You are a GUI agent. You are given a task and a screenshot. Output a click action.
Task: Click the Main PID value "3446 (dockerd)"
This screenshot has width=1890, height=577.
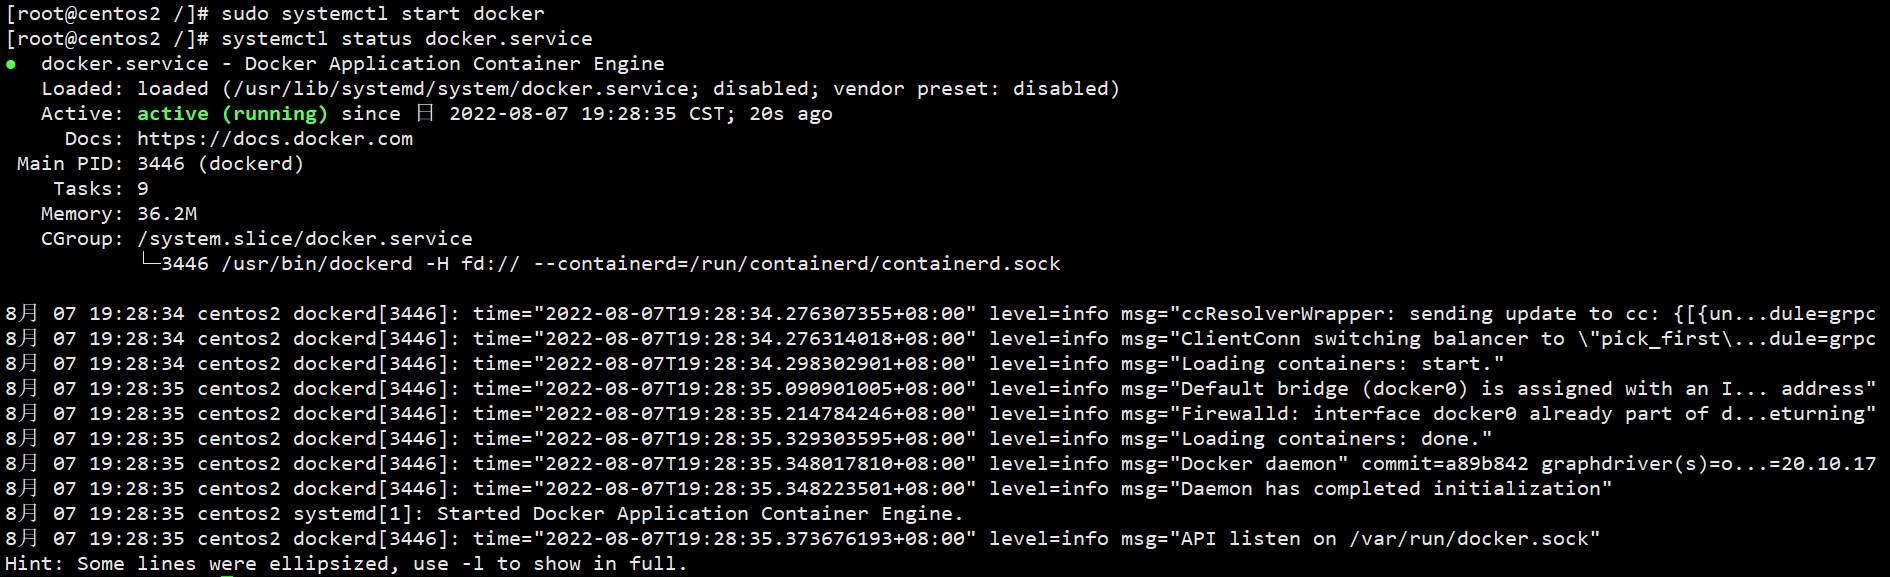[x=220, y=164]
